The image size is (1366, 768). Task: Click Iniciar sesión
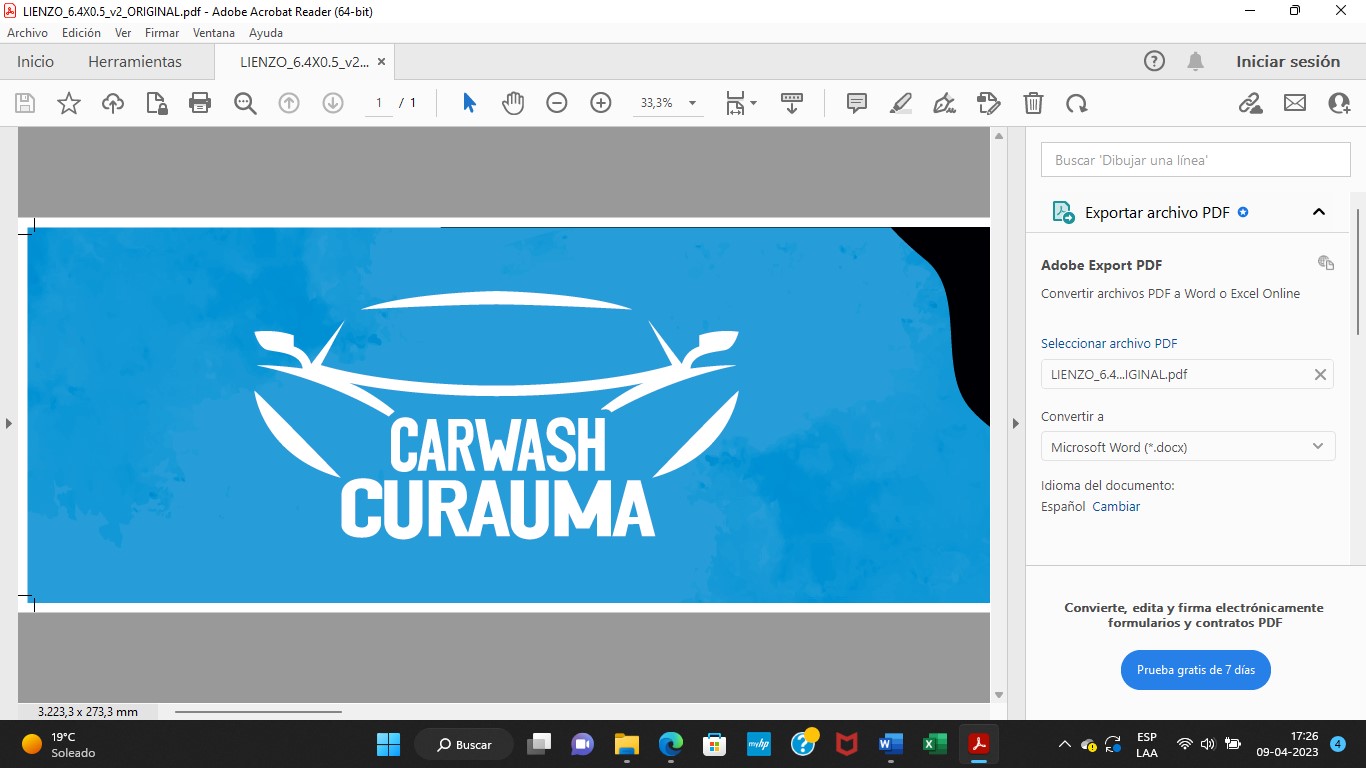pos(1288,61)
